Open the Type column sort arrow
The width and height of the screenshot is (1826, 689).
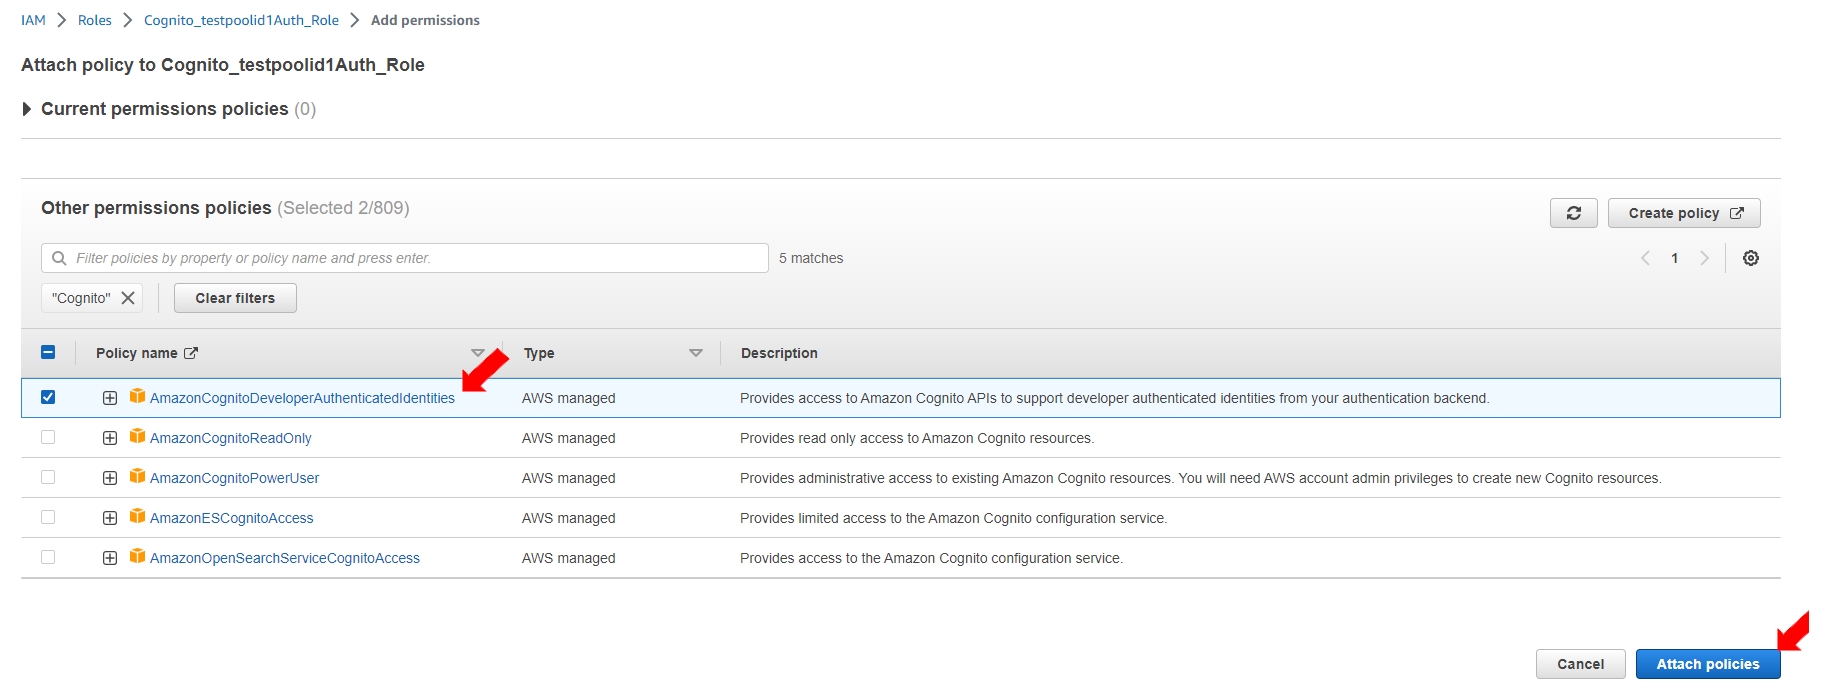(x=696, y=353)
